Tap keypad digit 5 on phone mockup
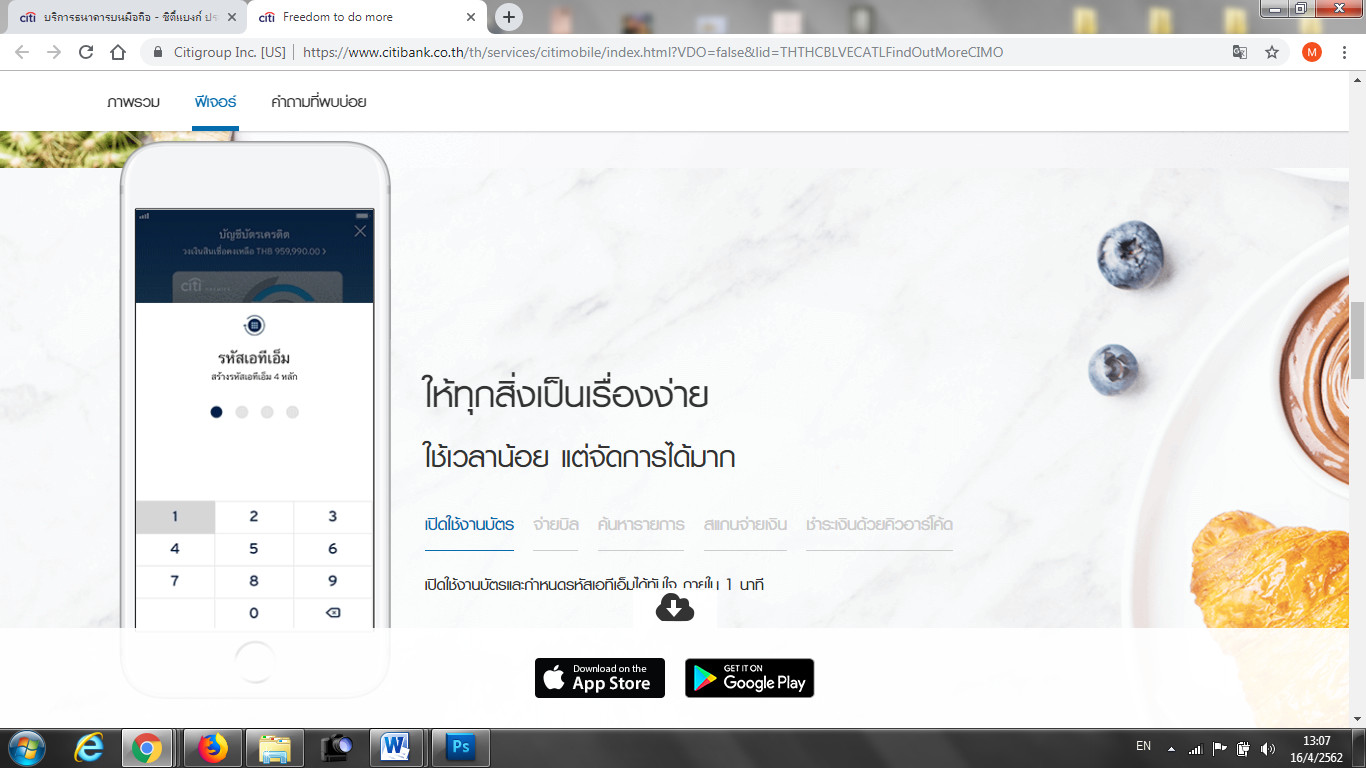Viewport: 1366px width, 768px height. pos(254,549)
